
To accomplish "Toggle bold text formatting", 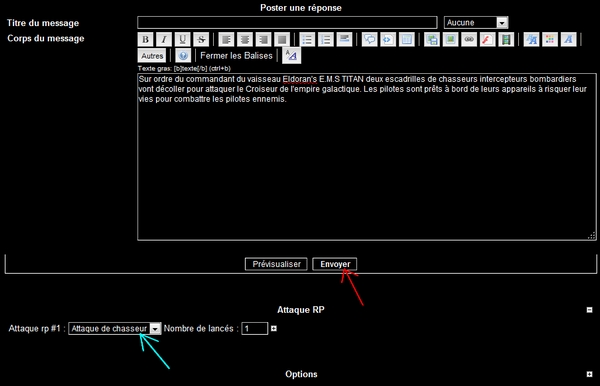I will click(x=145, y=39).
